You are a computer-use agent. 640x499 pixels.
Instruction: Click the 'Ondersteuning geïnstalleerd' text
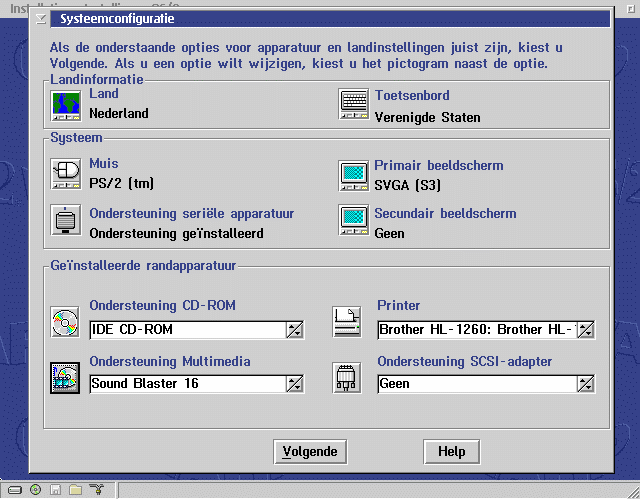[x=176, y=234]
